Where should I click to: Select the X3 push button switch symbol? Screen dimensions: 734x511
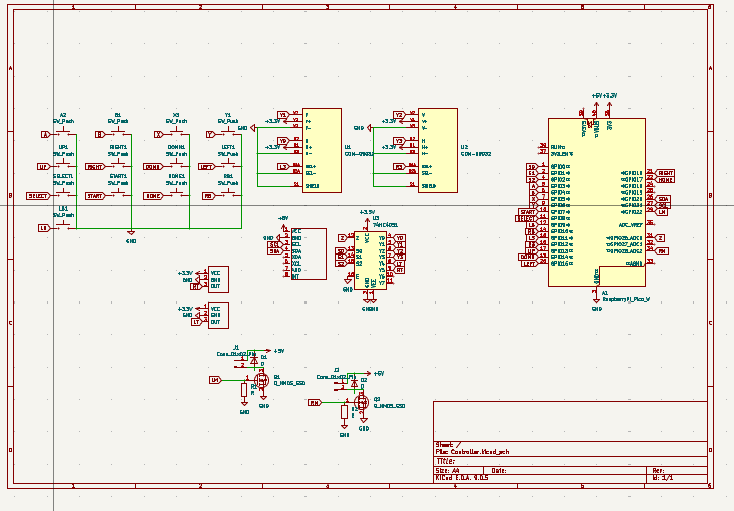coord(176,133)
